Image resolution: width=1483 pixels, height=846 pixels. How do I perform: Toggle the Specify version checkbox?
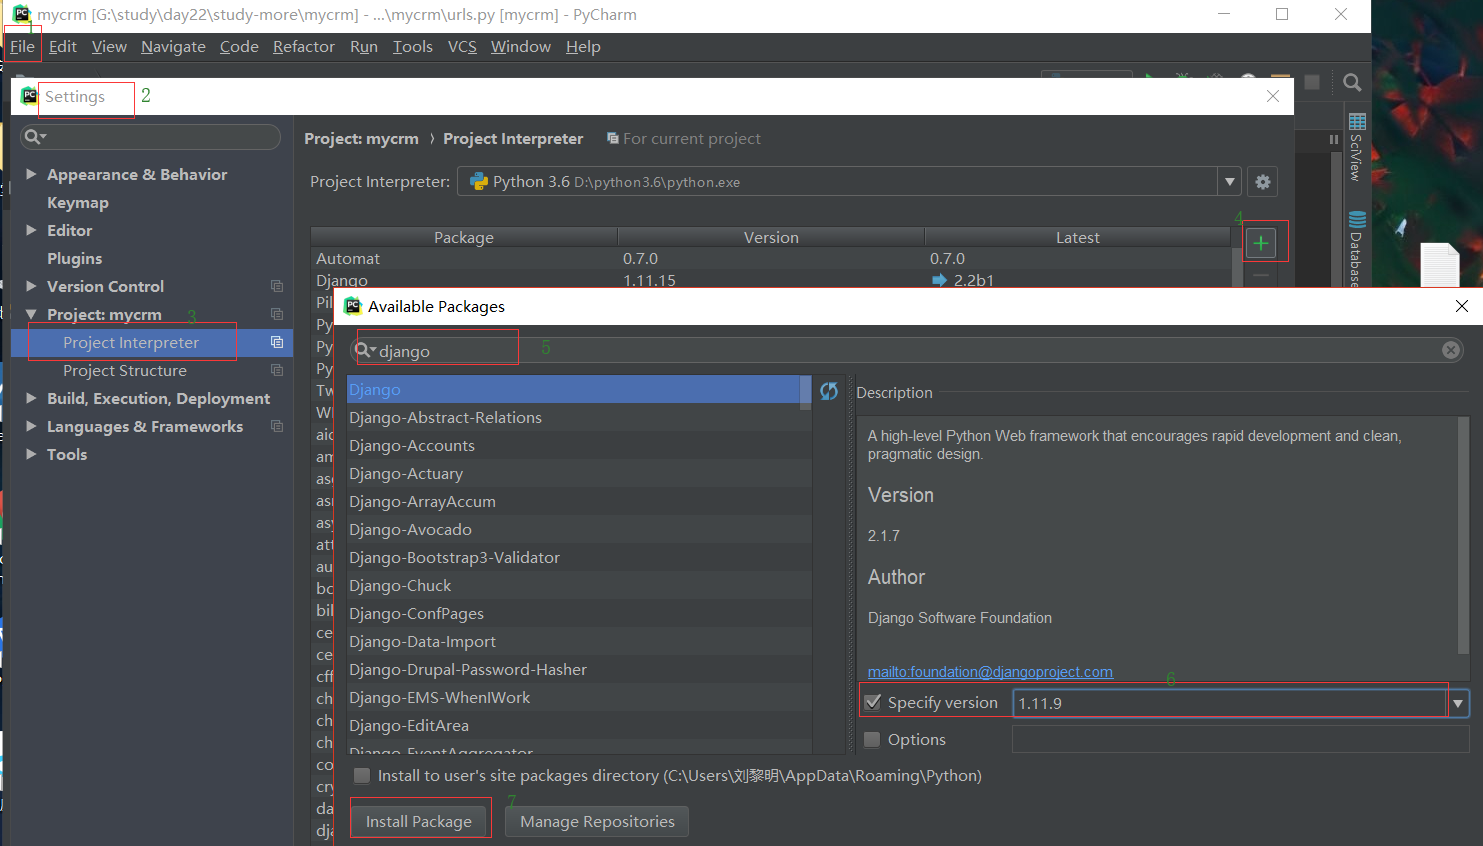pos(873,702)
